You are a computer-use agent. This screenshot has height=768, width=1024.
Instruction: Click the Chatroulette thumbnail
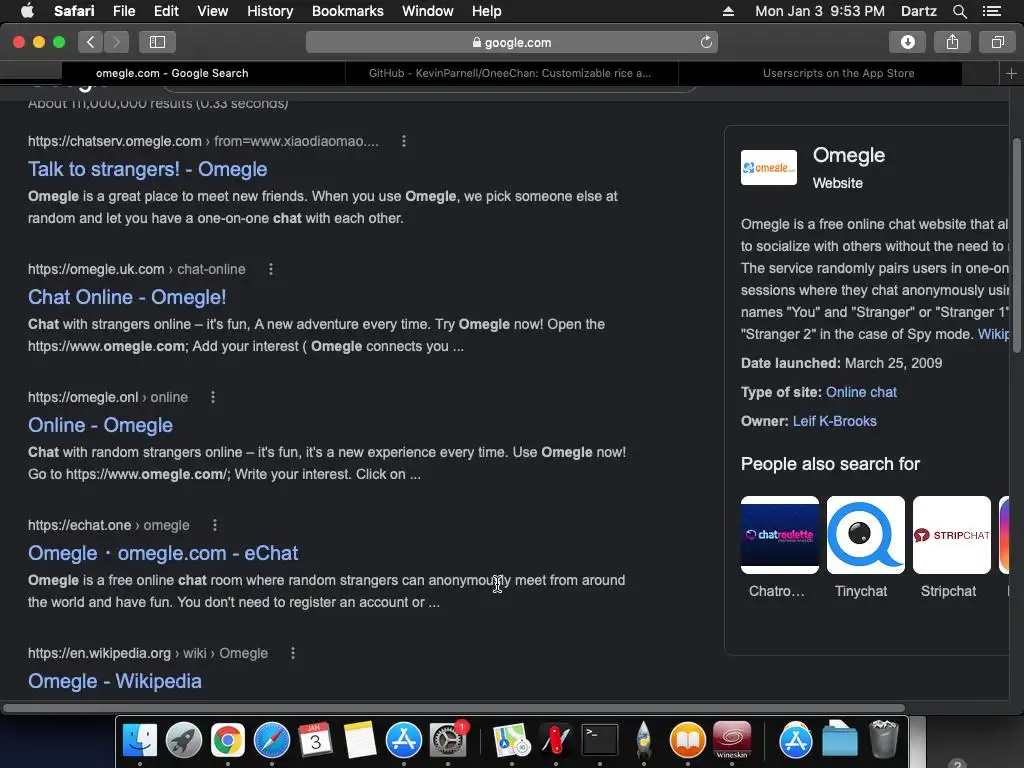(x=780, y=535)
